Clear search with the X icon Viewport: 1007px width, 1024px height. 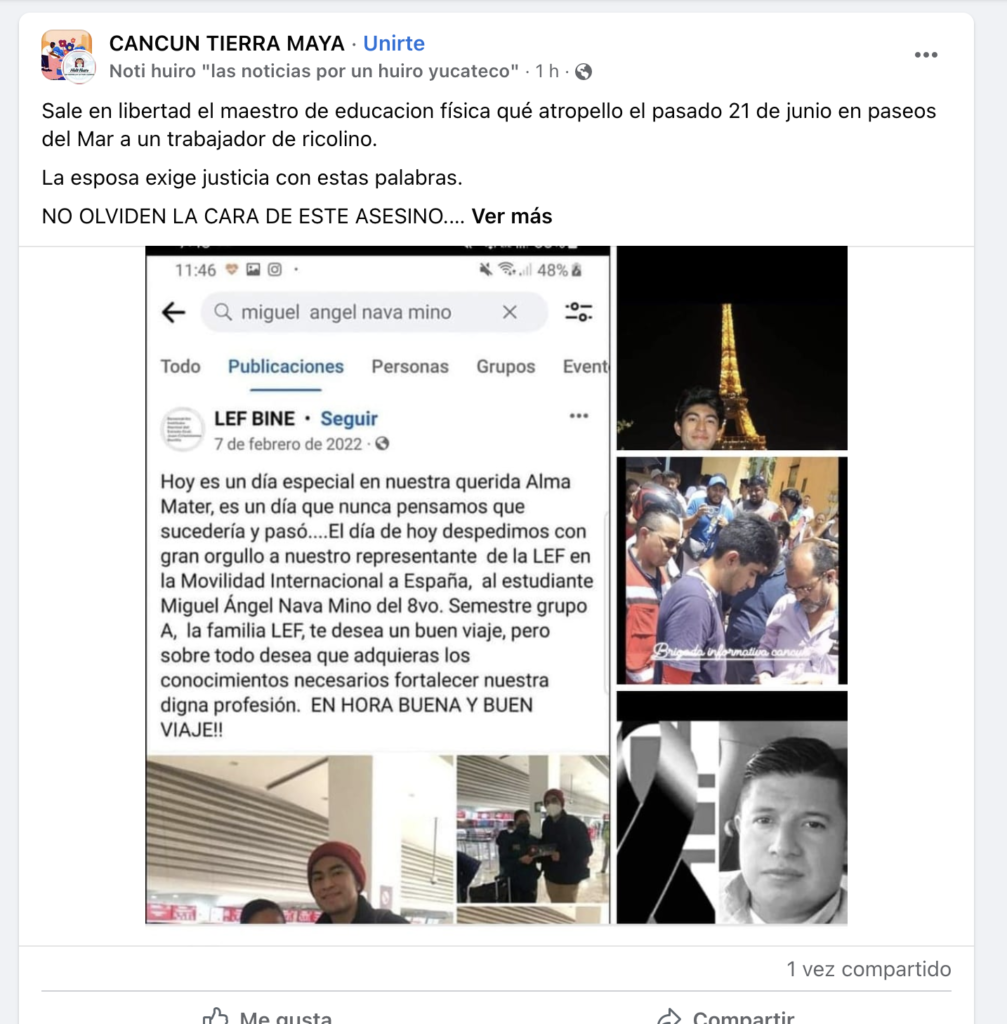[x=509, y=312]
